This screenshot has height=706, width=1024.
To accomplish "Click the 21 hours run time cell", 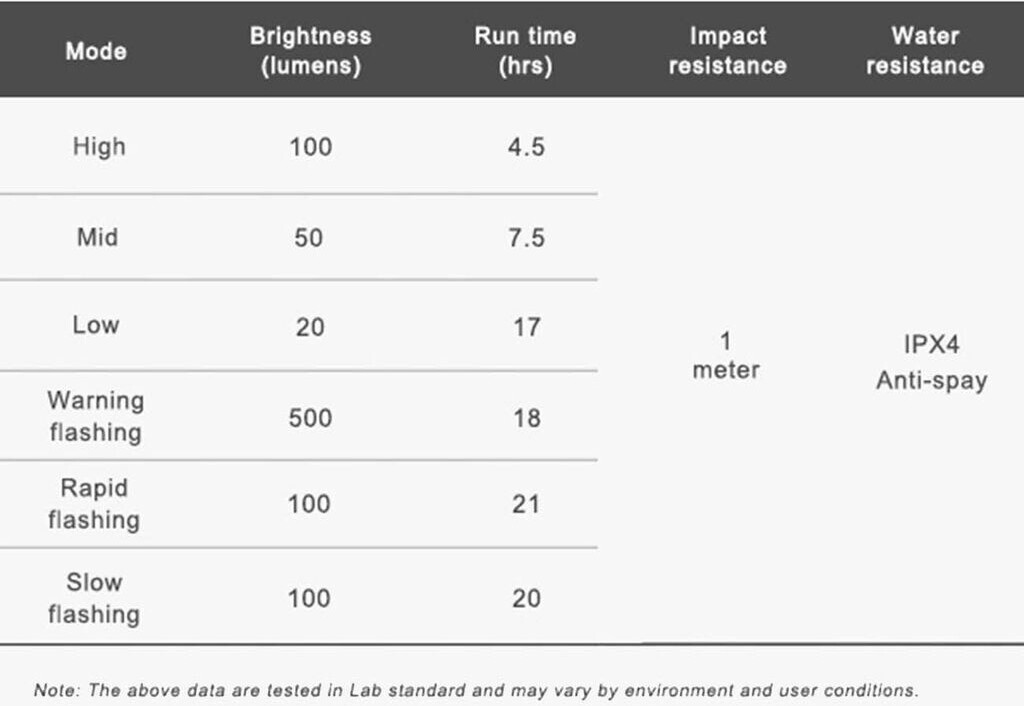I will (x=526, y=504).
